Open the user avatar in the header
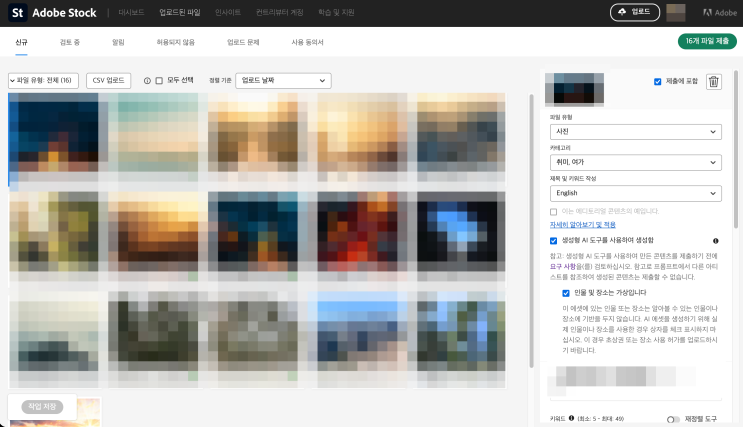 pyautogui.click(x=676, y=13)
